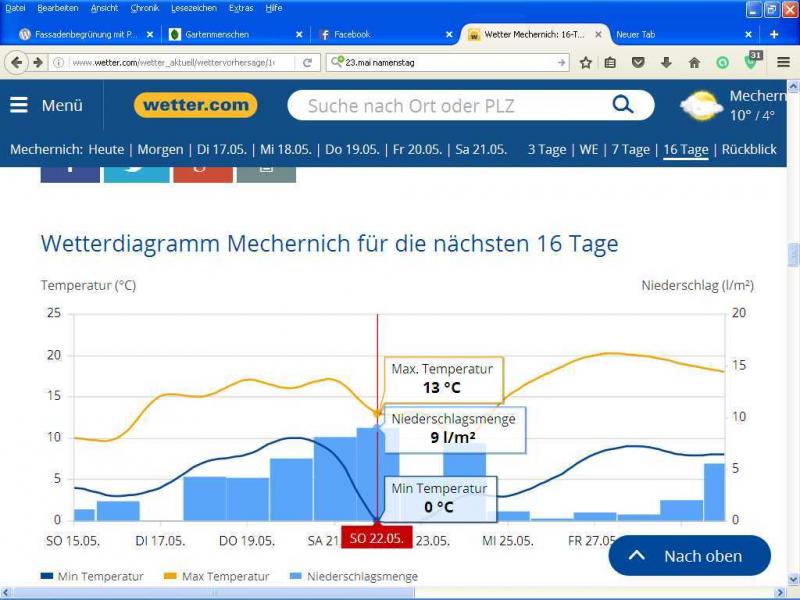Open the Chronik menu
This screenshot has width=800, height=600.
pos(144,8)
